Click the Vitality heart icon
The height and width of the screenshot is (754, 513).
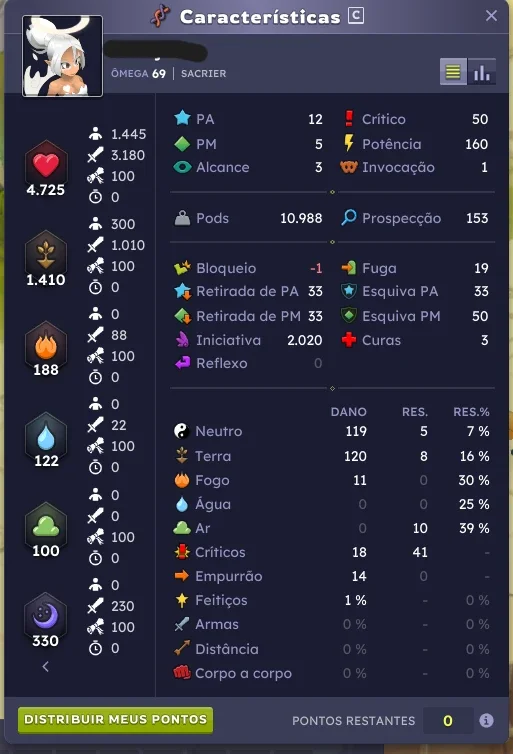[46, 163]
